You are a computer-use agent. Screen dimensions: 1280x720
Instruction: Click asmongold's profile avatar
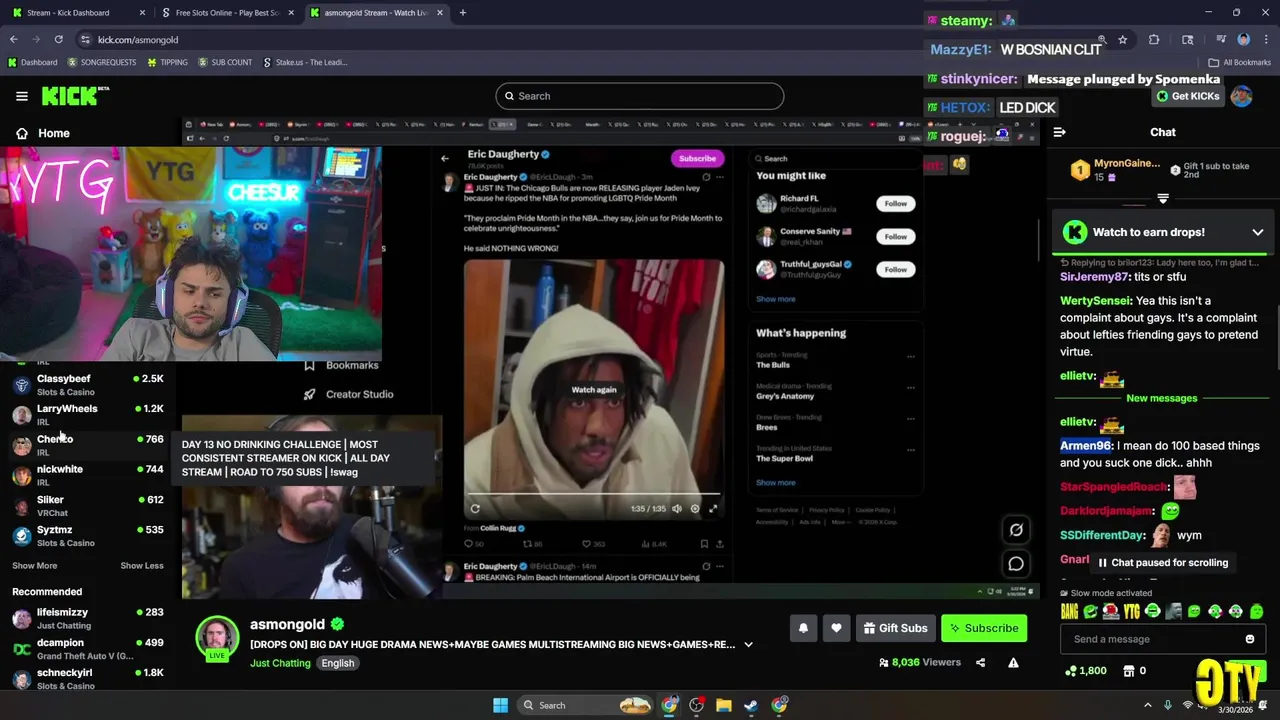(217, 637)
